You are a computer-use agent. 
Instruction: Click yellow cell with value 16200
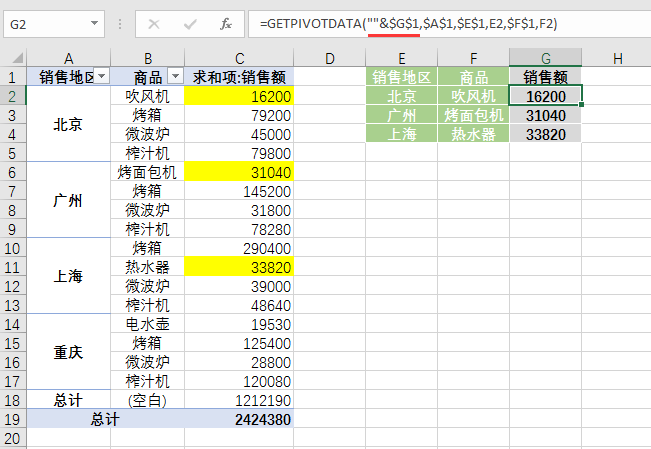pyautogui.click(x=239, y=96)
